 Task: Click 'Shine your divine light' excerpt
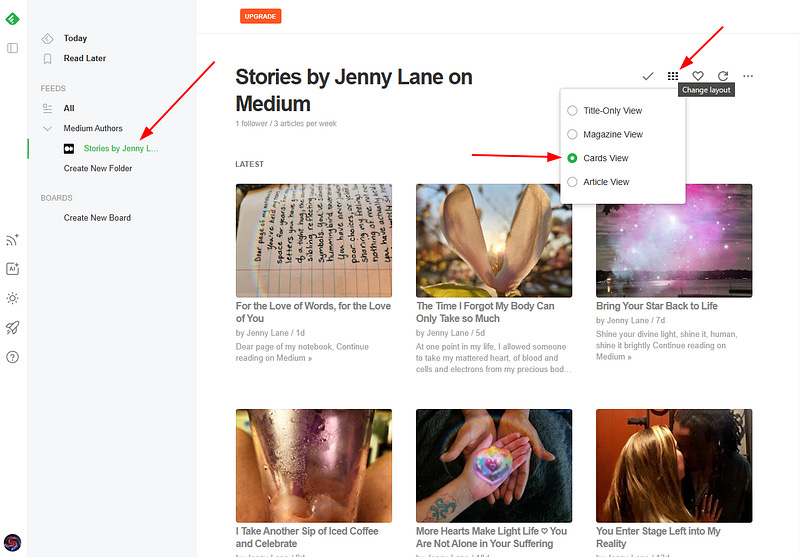point(666,346)
